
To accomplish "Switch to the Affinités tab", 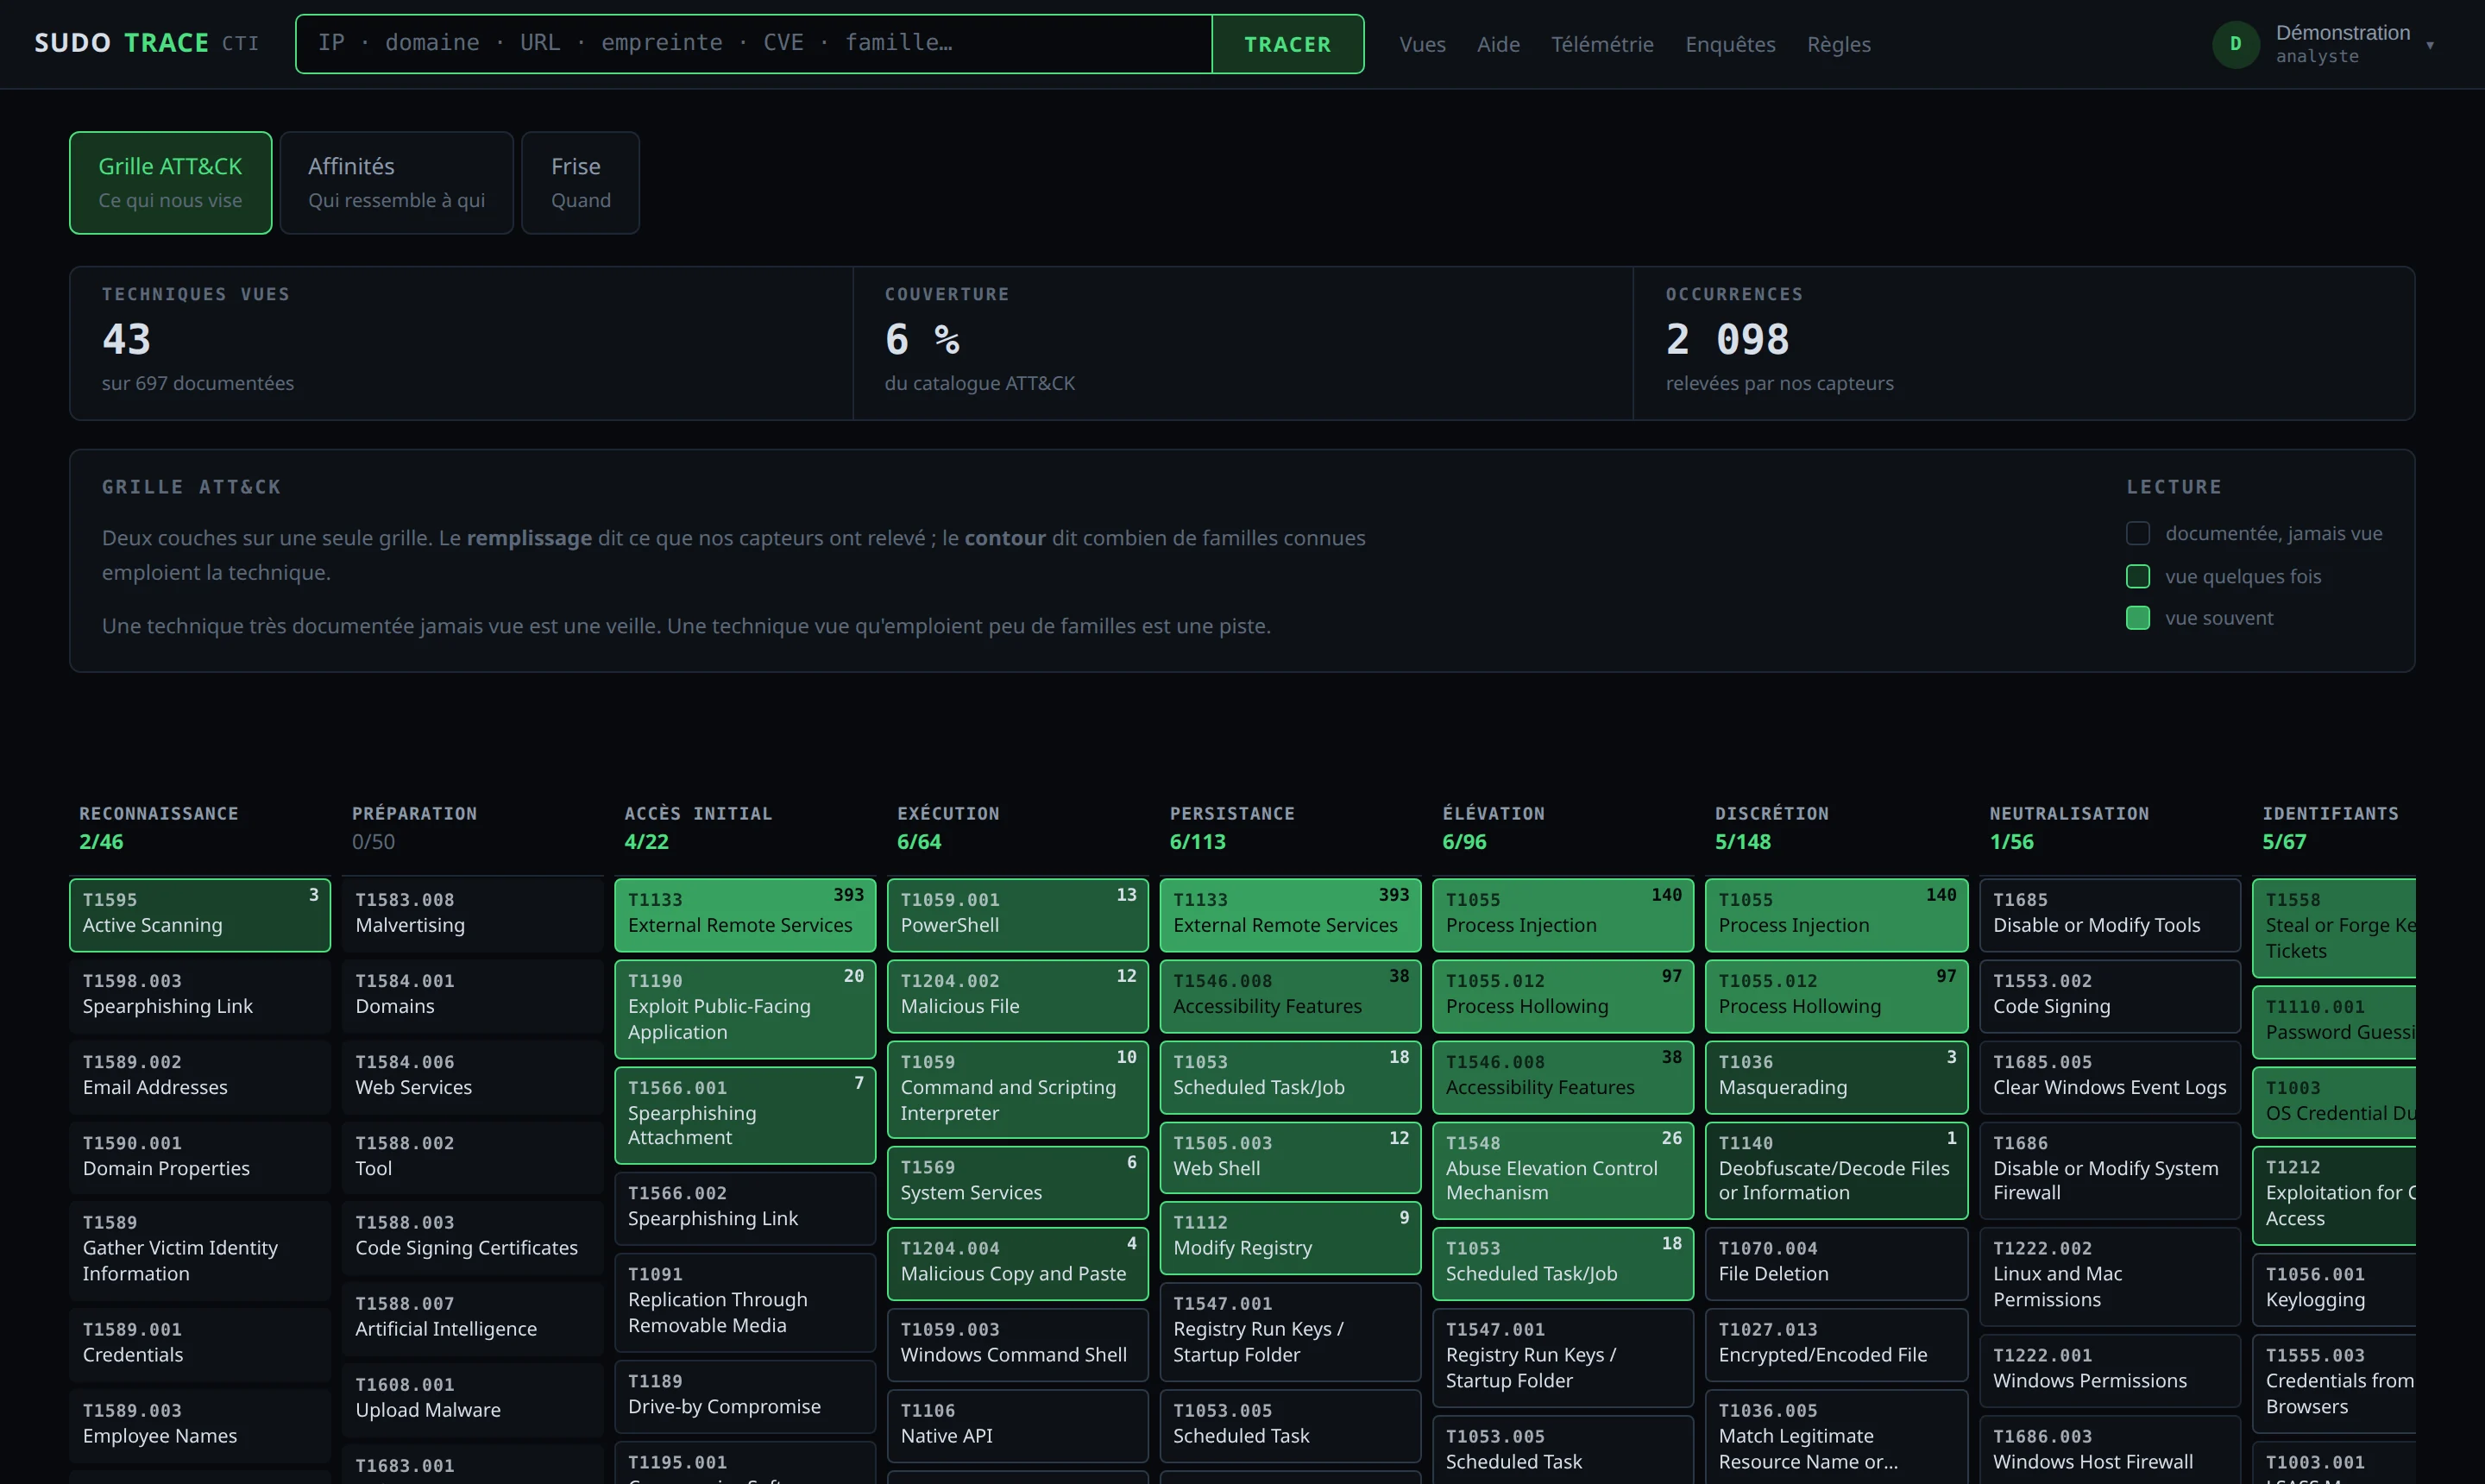I will click(x=396, y=183).
